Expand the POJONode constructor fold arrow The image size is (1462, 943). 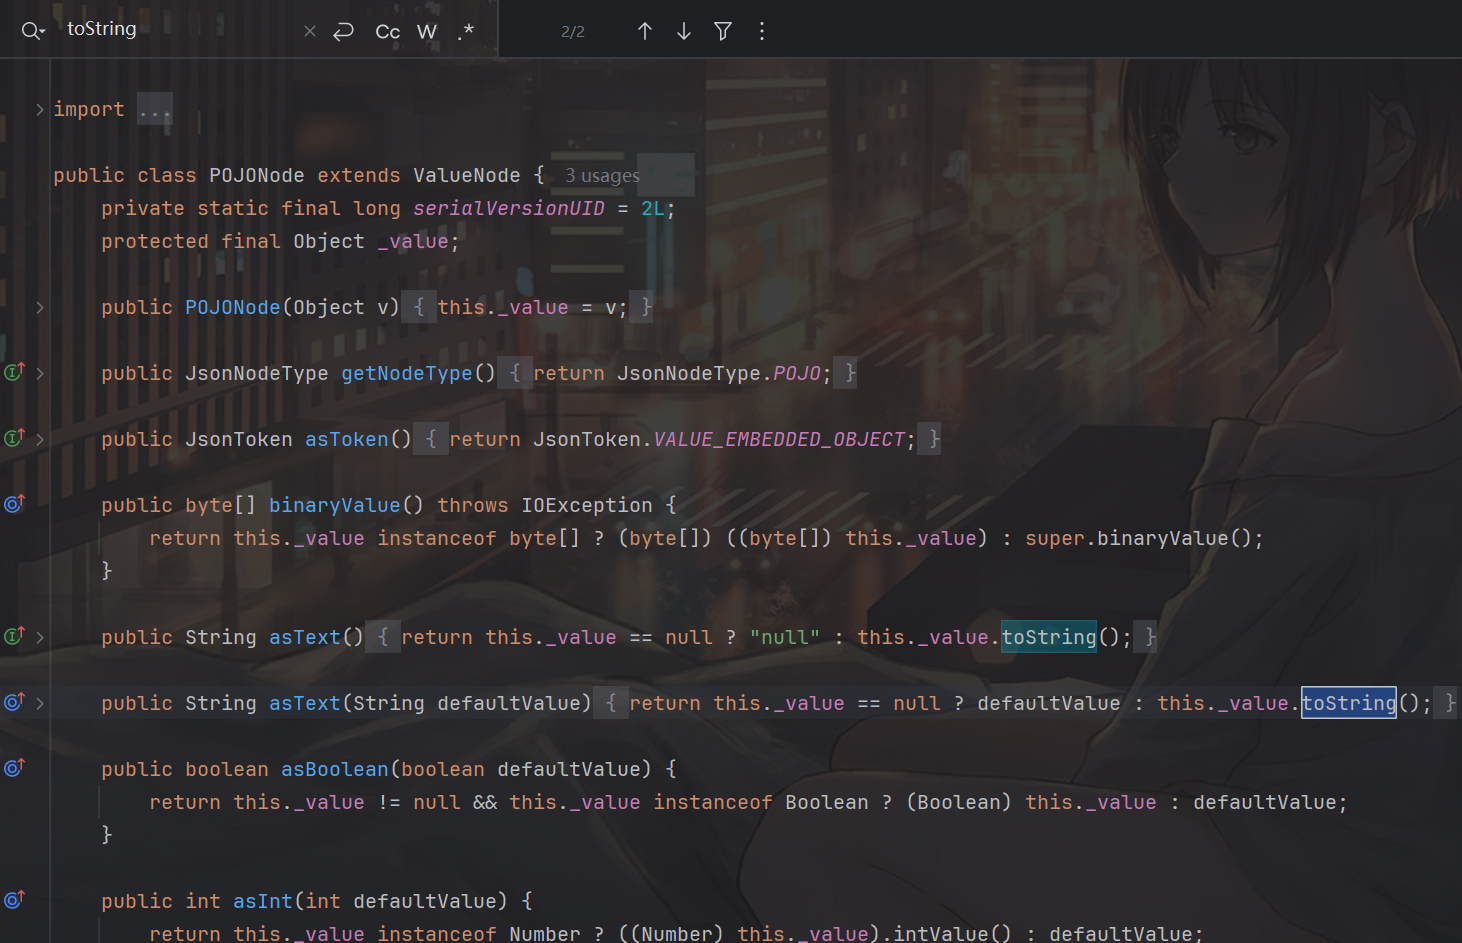click(40, 308)
